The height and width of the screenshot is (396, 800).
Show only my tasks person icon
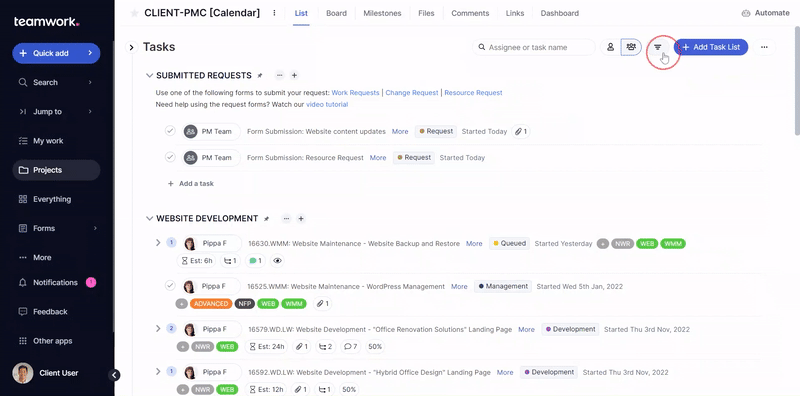pyautogui.click(x=610, y=47)
